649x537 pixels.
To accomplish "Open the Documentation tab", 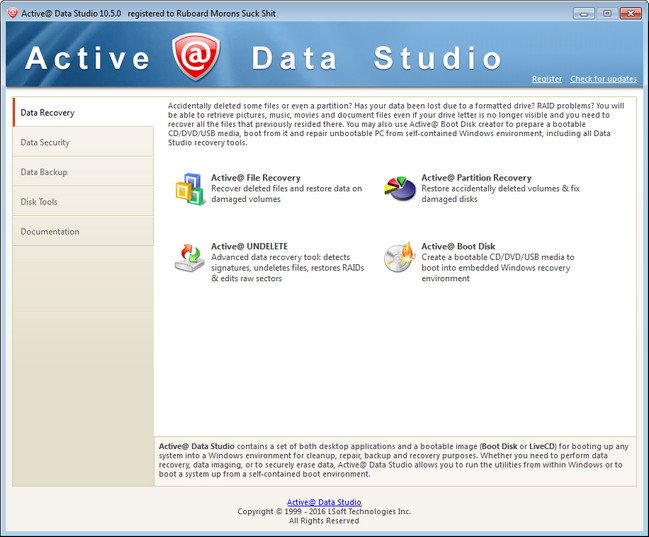I will tap(83, 231).
